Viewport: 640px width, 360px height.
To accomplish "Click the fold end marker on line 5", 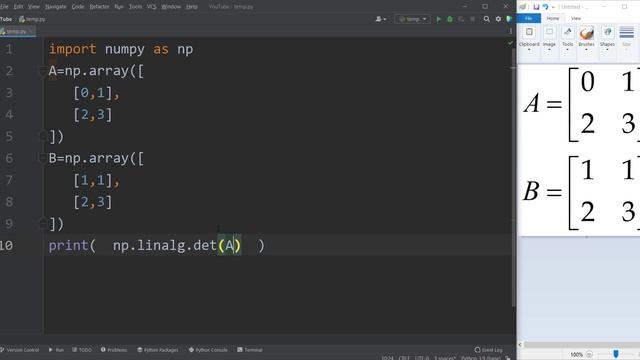I will (x=42, y=136).
